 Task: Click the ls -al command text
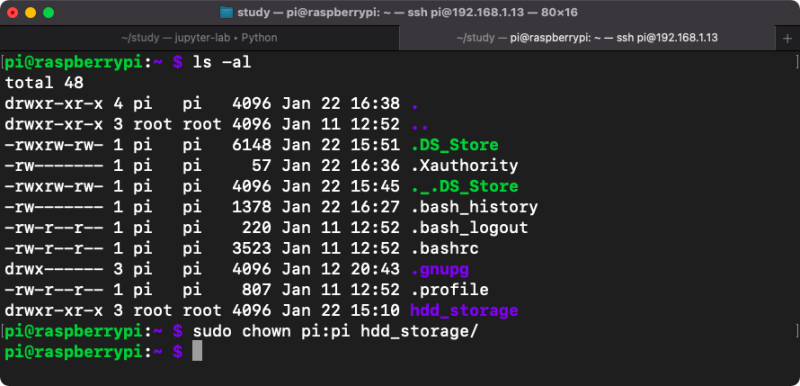(x=222, y=62)
